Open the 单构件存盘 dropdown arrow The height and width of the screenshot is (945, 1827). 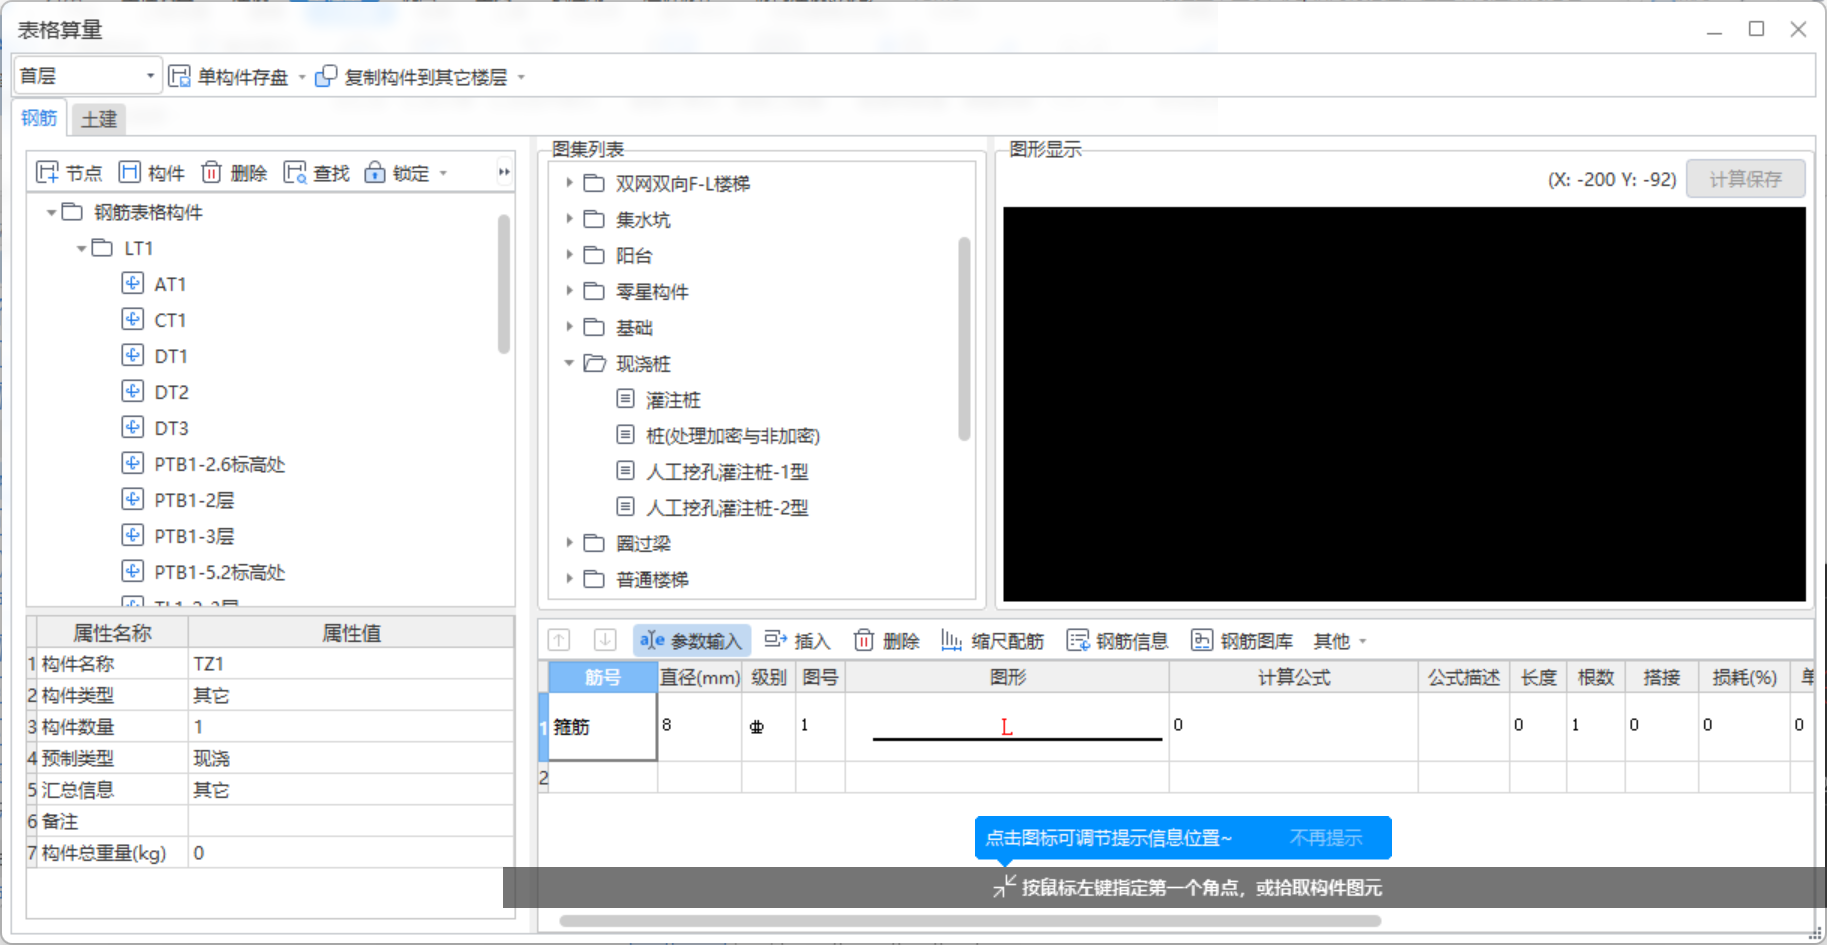(x=302, y=77)
